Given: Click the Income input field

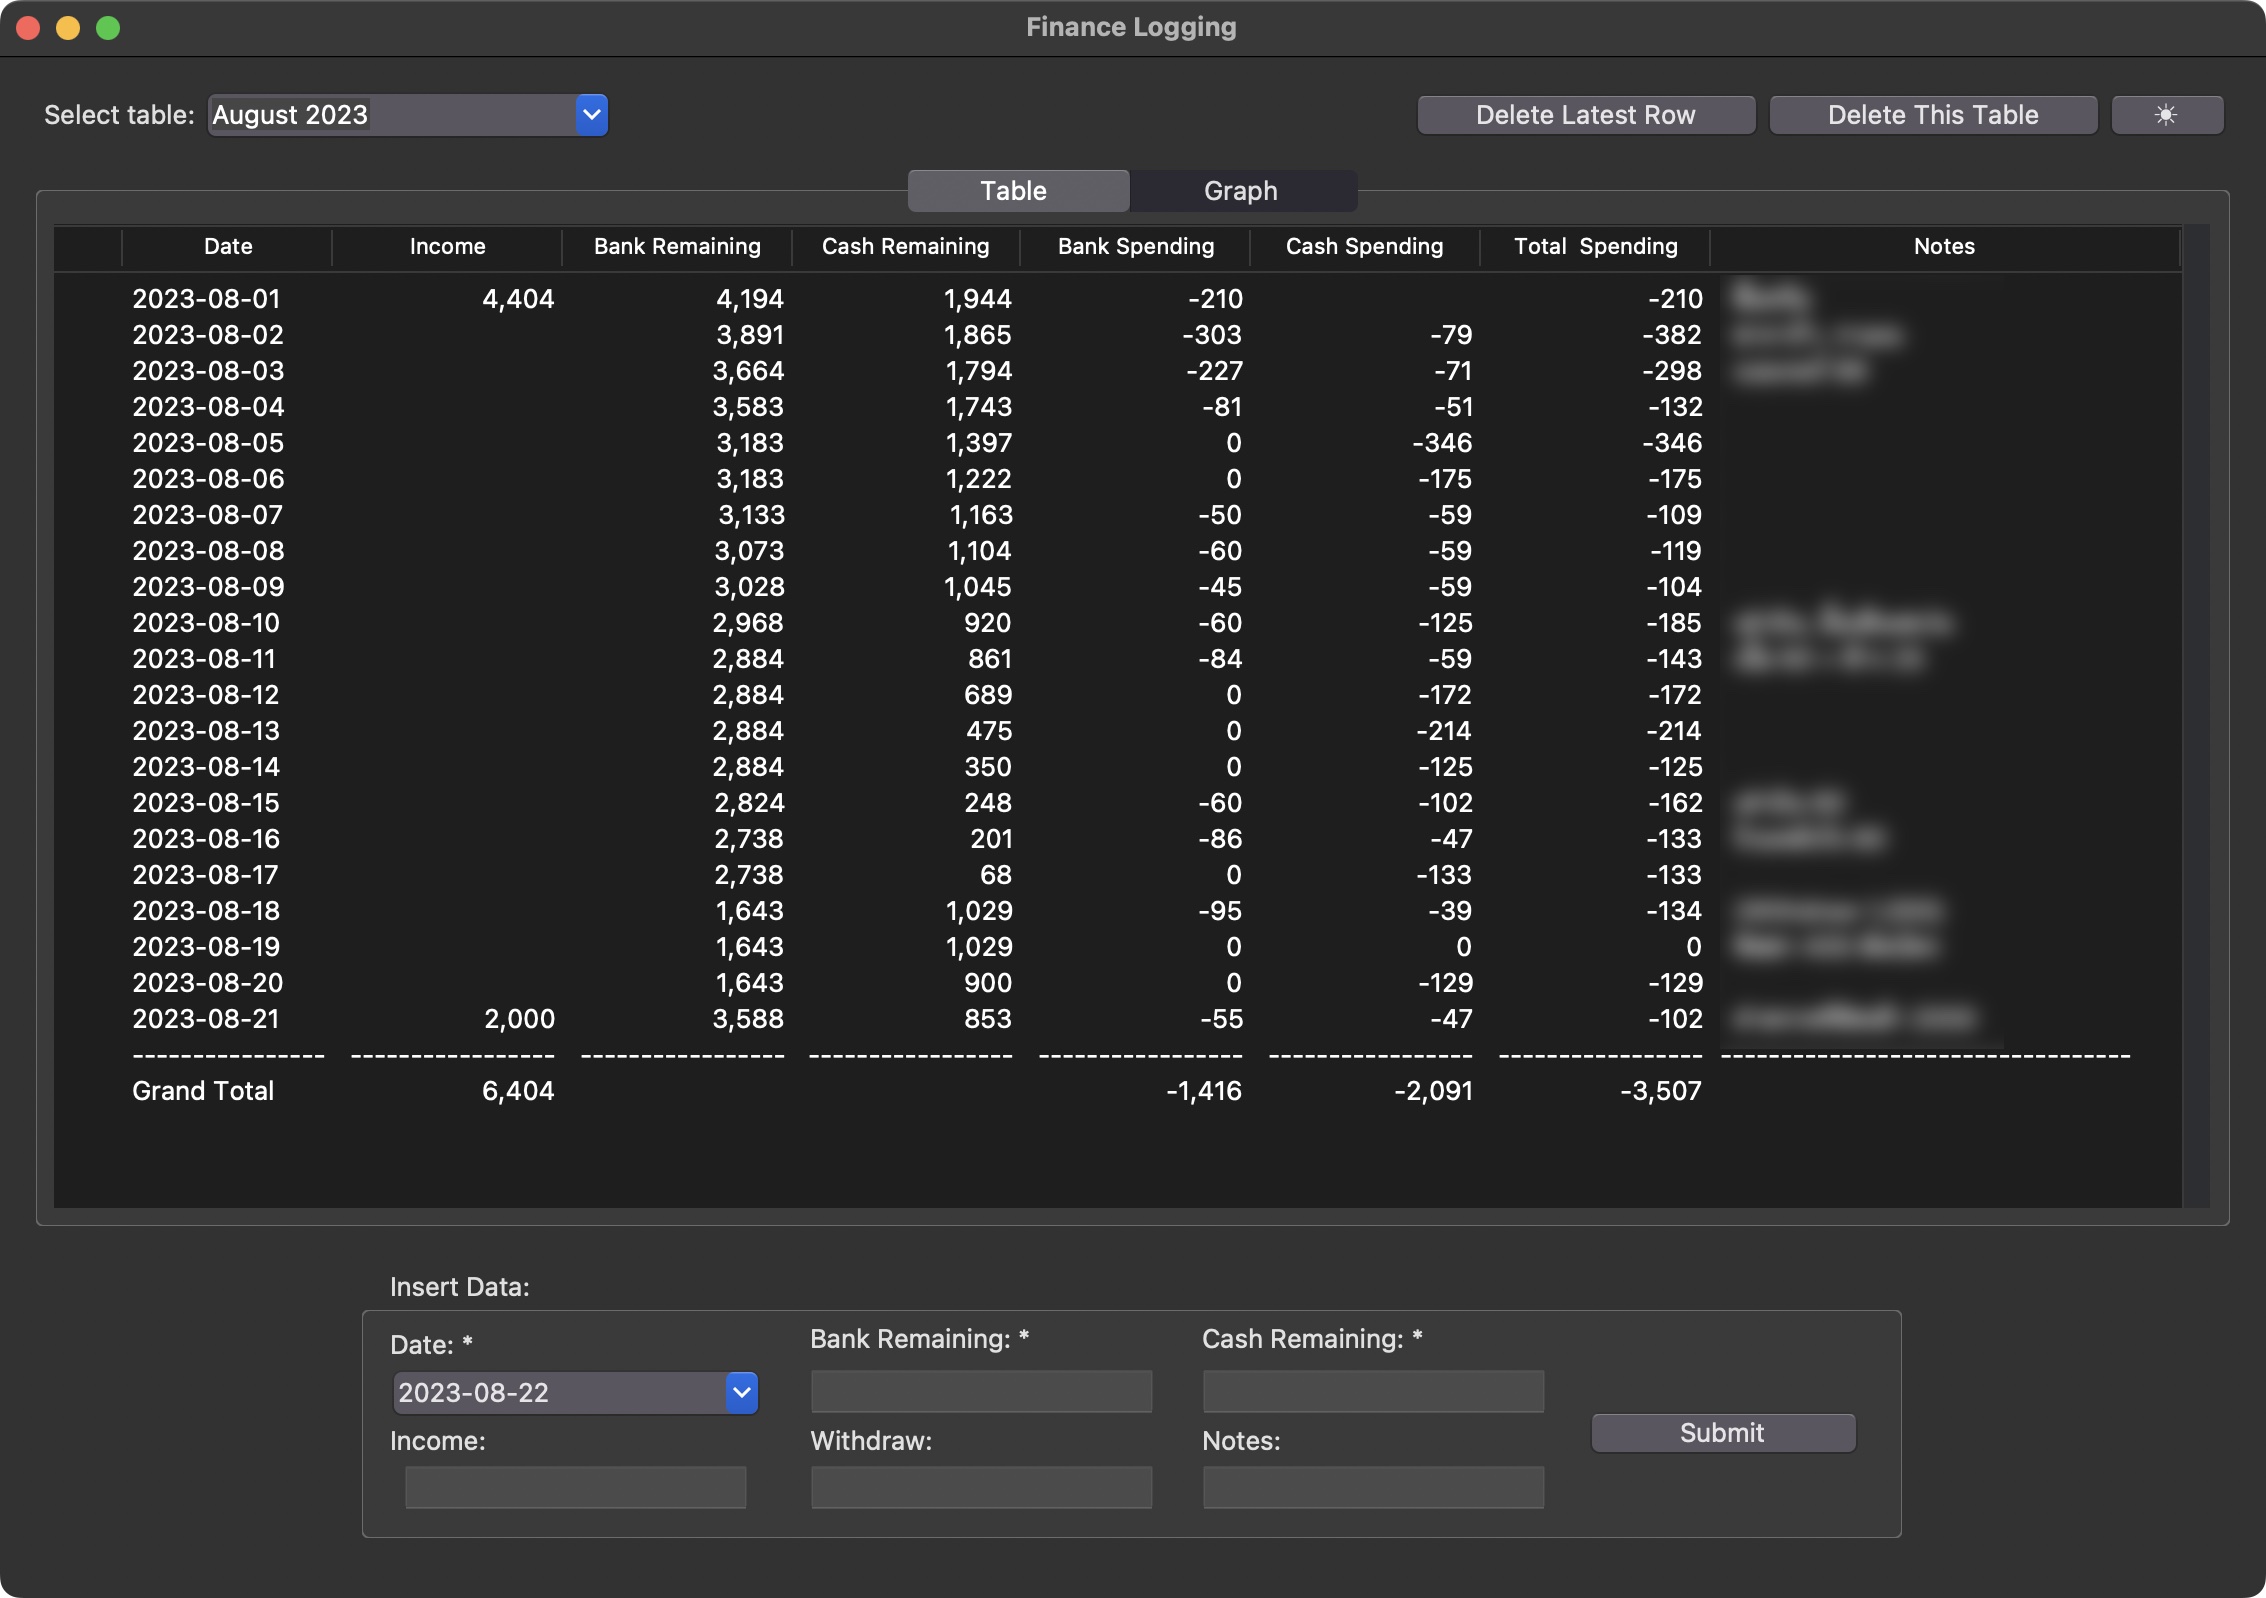Looking at the screenshot, I should pos(574,1487).
